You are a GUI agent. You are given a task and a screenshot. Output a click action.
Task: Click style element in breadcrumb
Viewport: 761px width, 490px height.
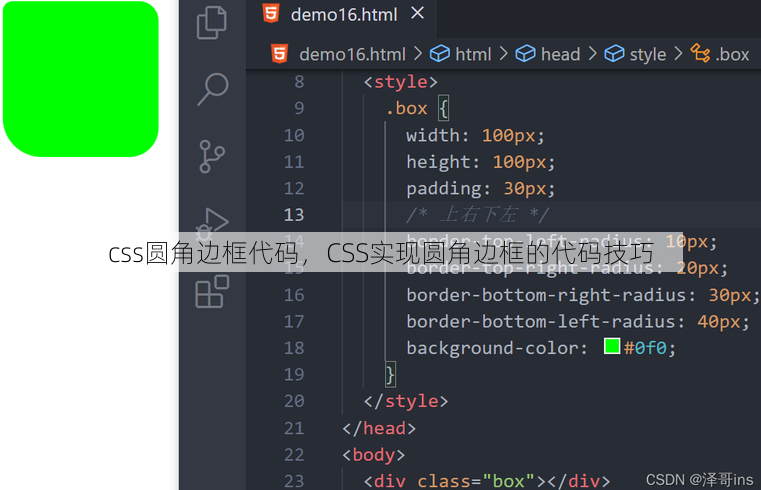tap(647, 54)
